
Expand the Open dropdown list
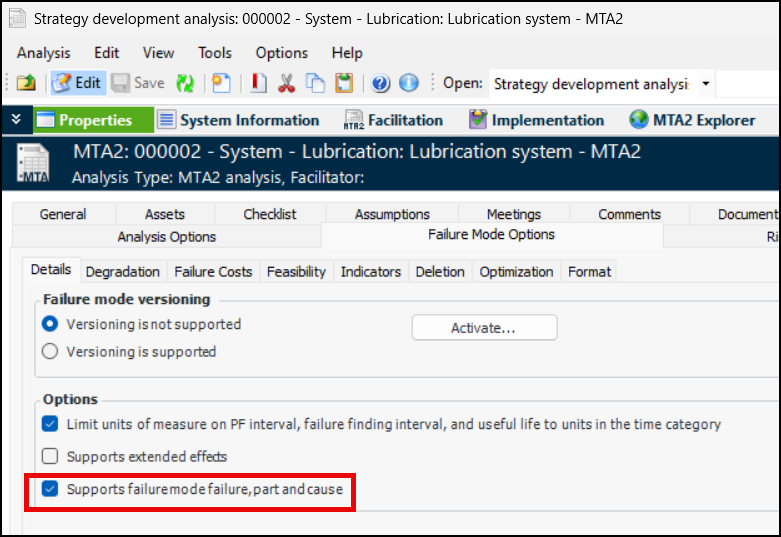point(706,84)
